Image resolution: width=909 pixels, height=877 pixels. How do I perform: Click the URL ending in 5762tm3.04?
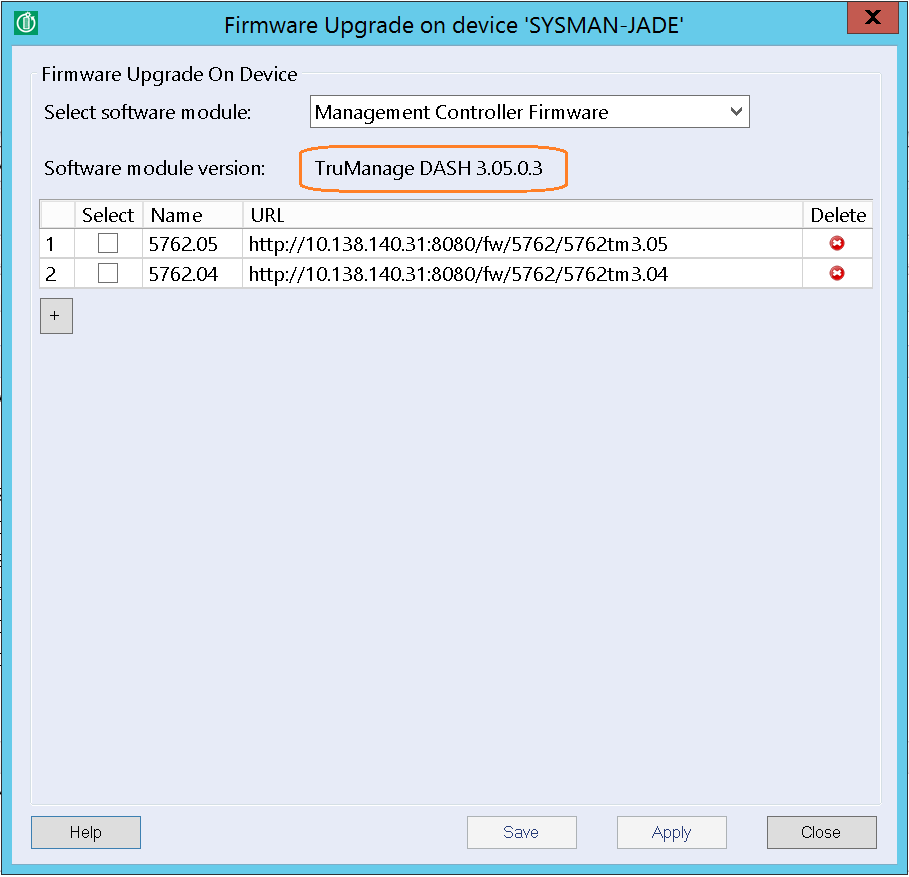point(458,274)
